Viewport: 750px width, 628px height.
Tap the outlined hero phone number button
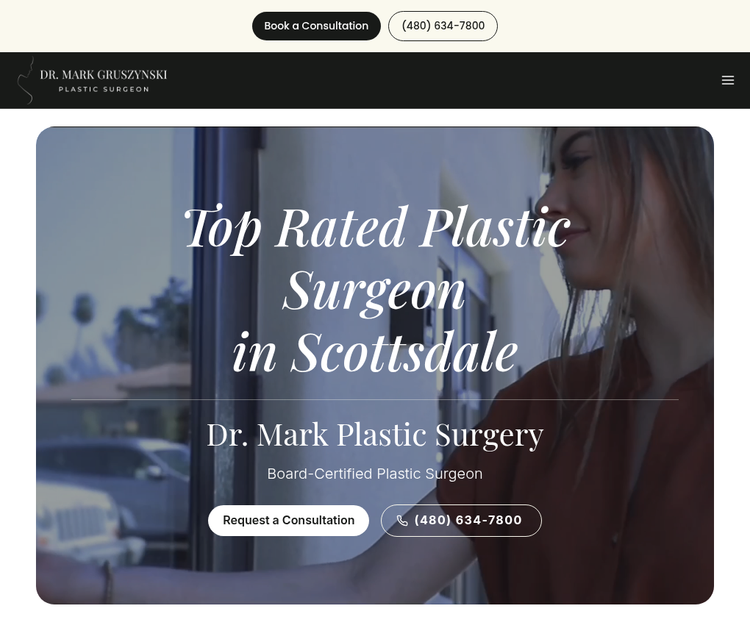pos(461,520)
